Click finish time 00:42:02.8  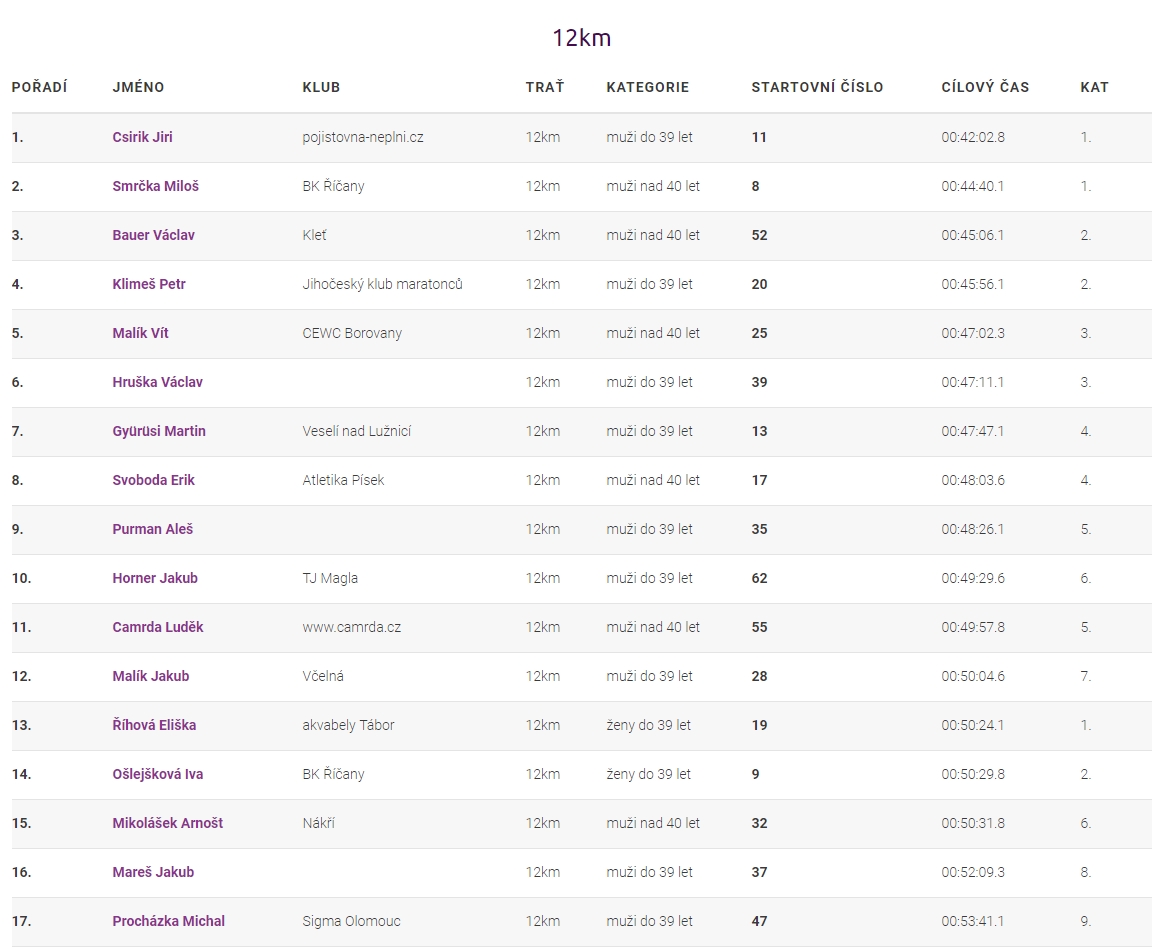click(x=973, y=137)
